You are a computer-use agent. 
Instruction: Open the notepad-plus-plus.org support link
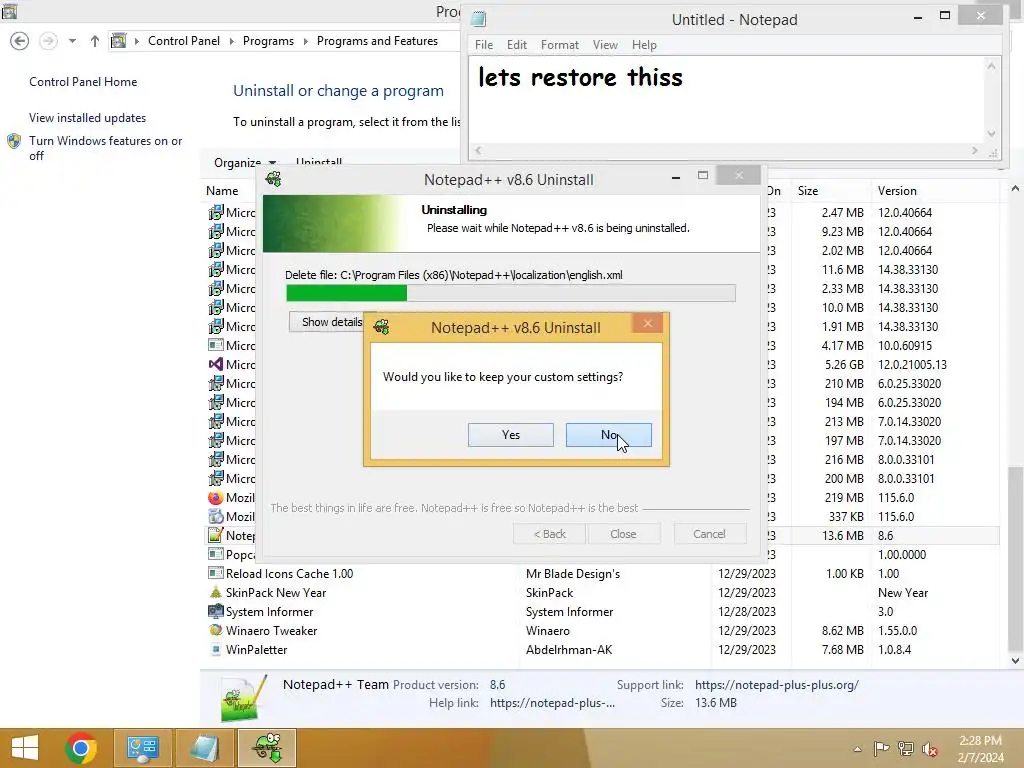(776, 684)
